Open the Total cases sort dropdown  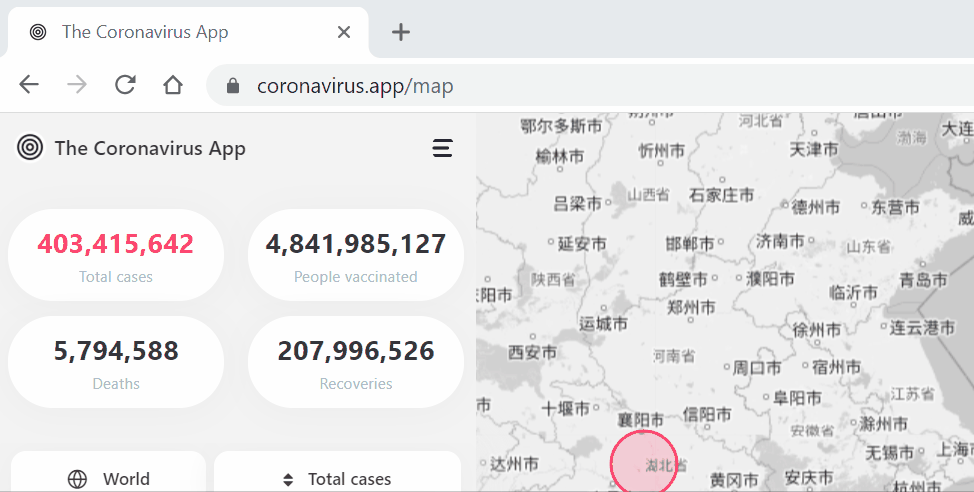(x=337, y=472)
